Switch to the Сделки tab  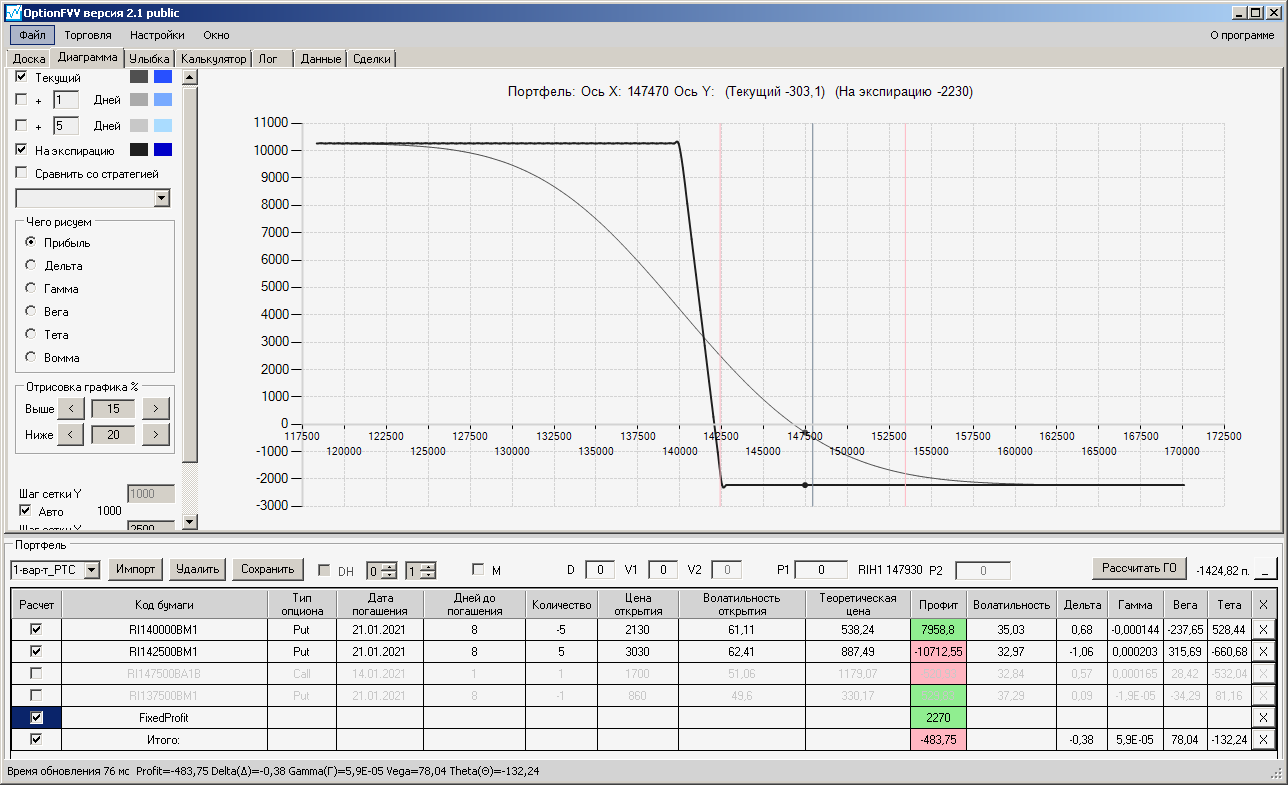click(373, 59)
